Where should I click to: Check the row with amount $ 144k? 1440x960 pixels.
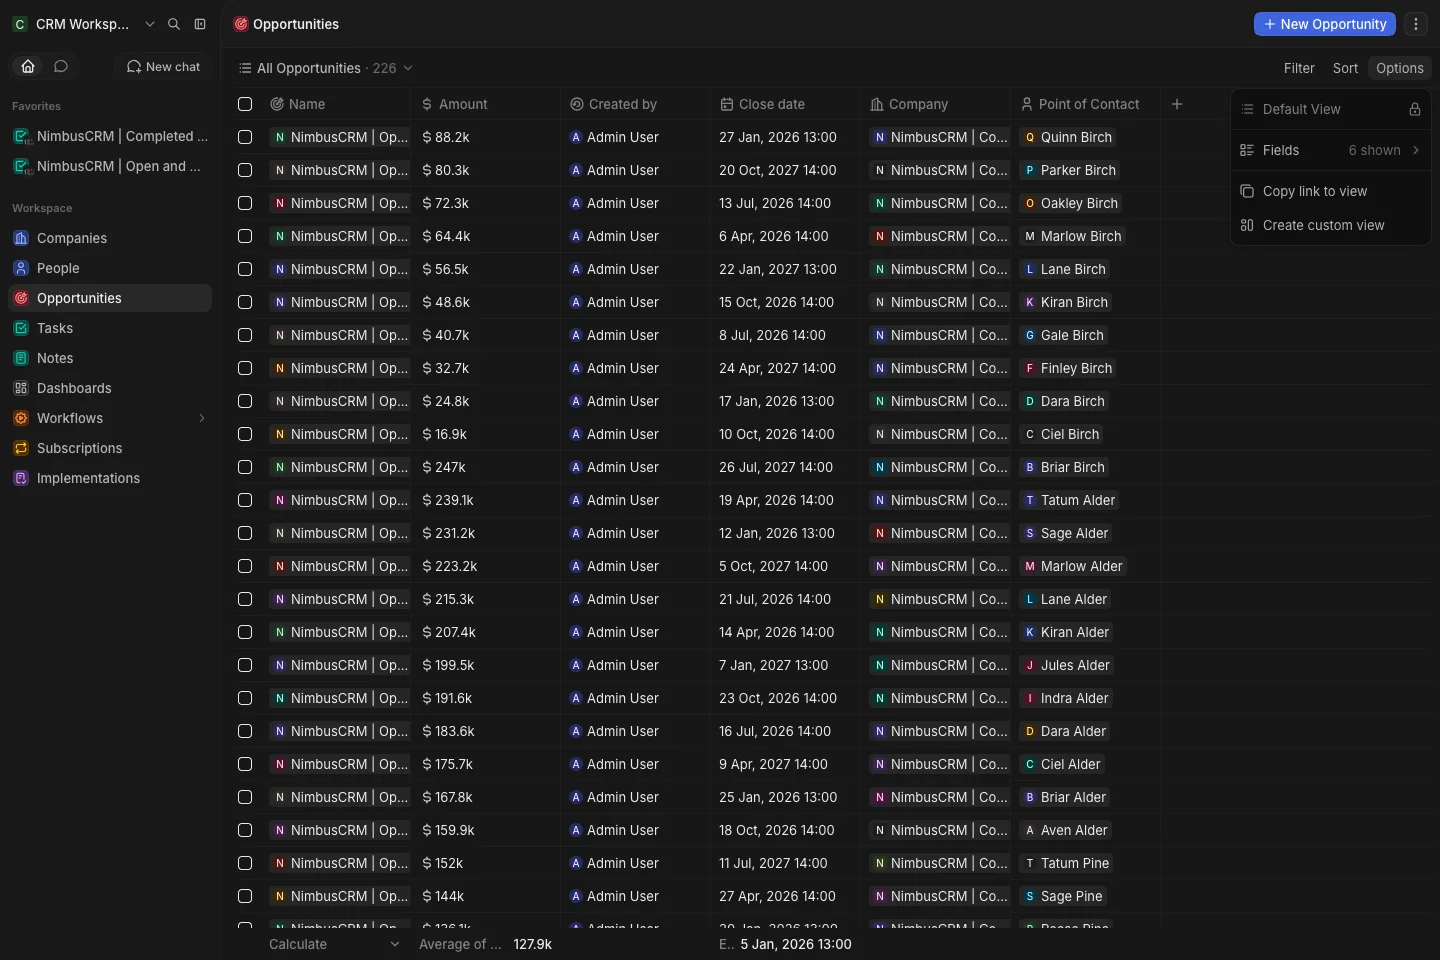click(x=245, y=896)
